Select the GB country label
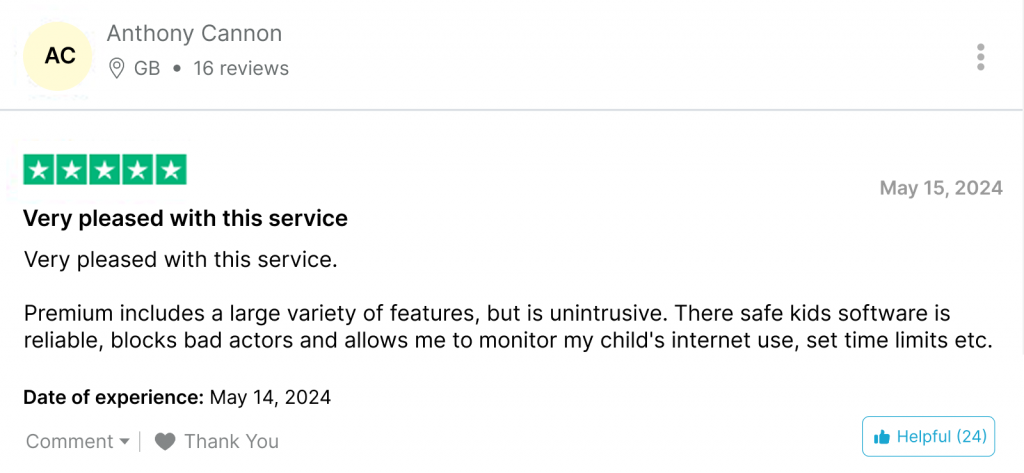 pos(147,68)
